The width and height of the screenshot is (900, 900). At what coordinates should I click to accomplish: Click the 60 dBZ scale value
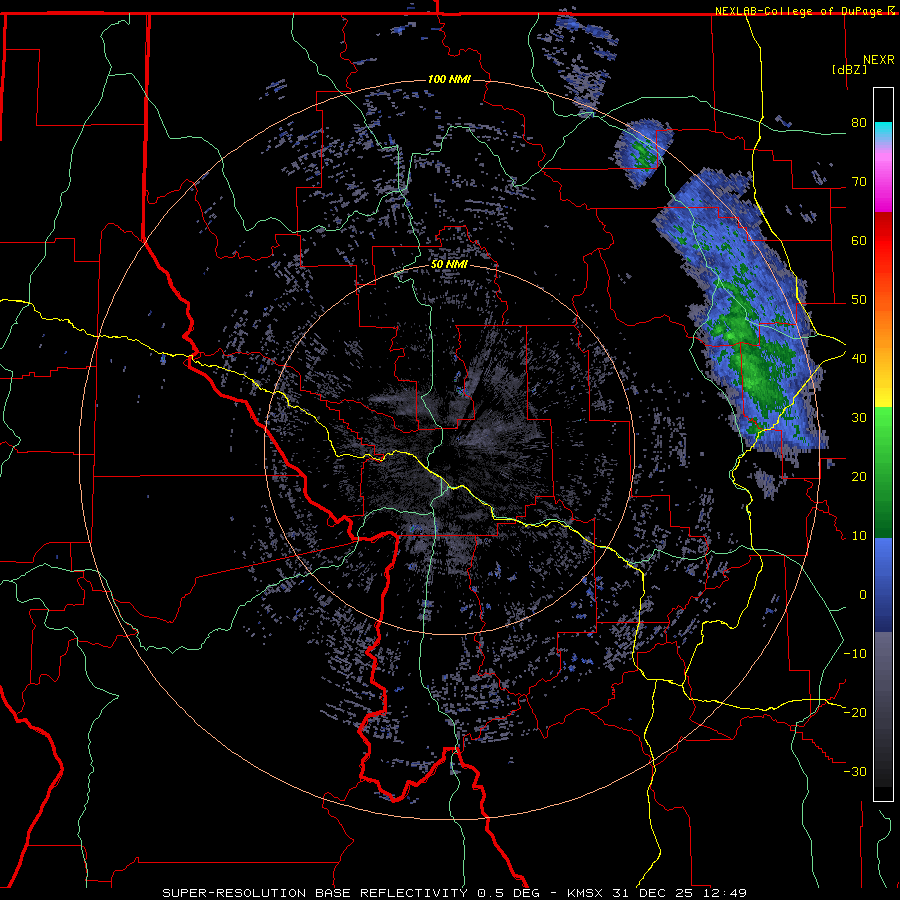pos(859,240)
